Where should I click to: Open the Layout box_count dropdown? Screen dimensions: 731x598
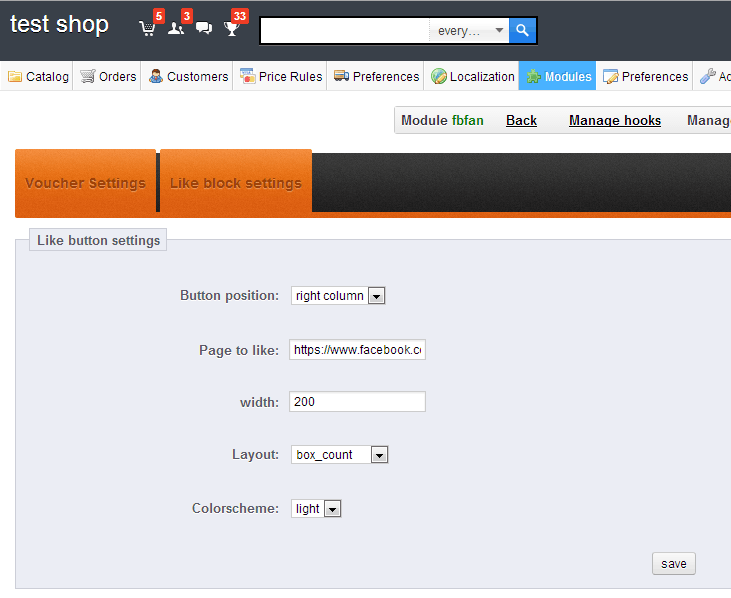(339, 454)
